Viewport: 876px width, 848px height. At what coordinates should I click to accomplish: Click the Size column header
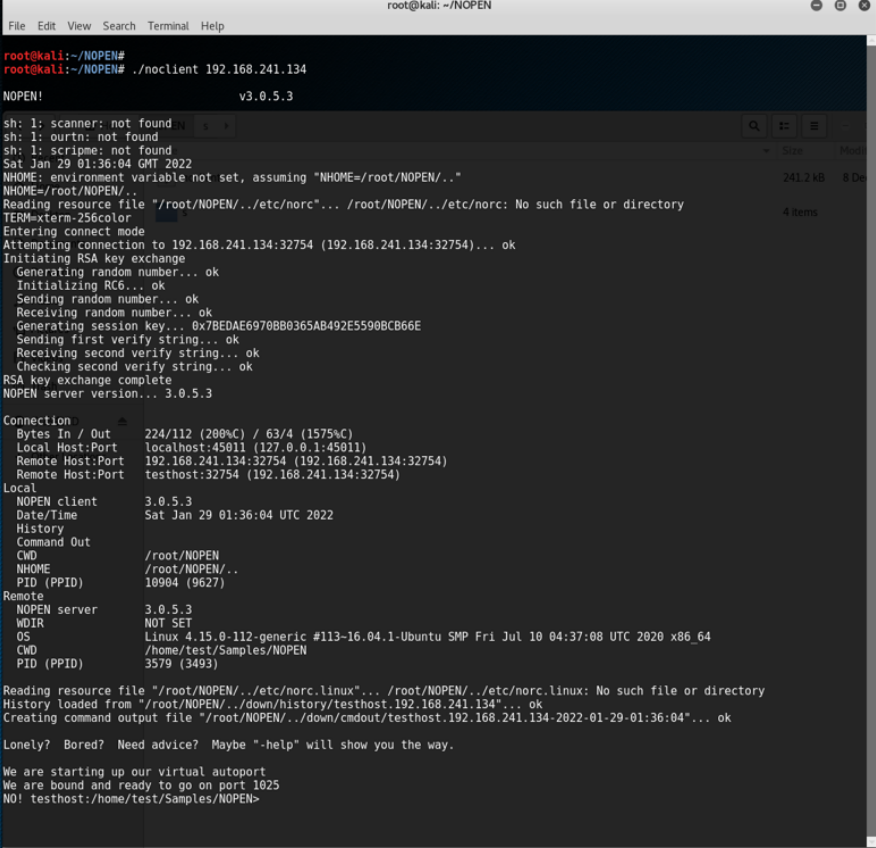click(x=792, y=150)
